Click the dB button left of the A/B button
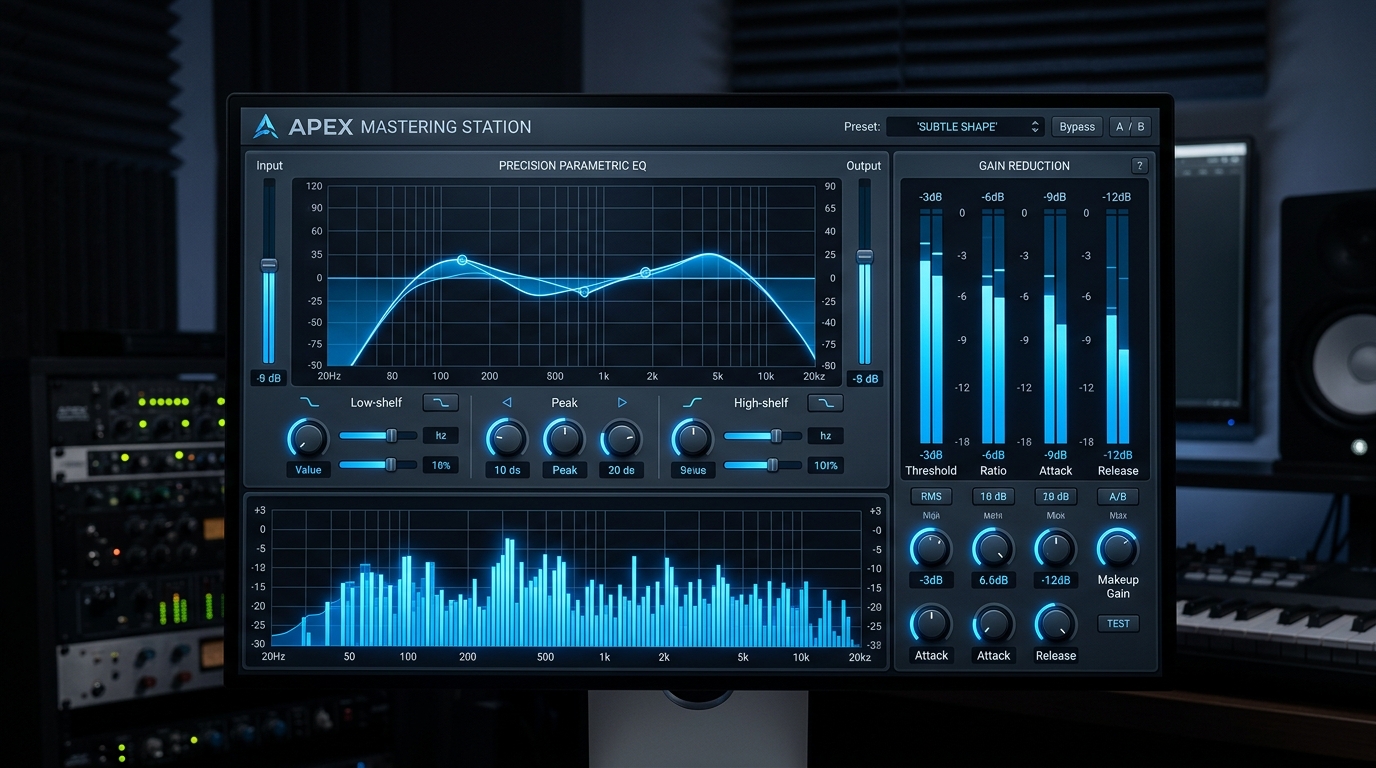 pos(1055,497)
